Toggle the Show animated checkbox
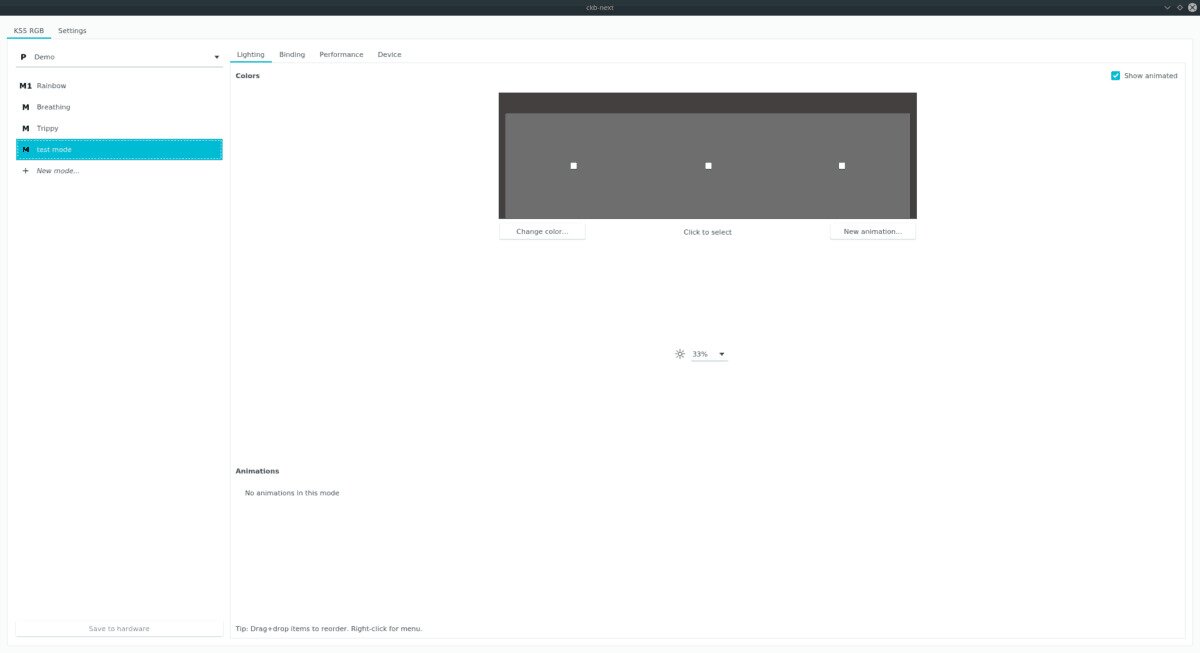Image resolution: width=1200 pixels, height=653 pixels. pos(1116,76)
